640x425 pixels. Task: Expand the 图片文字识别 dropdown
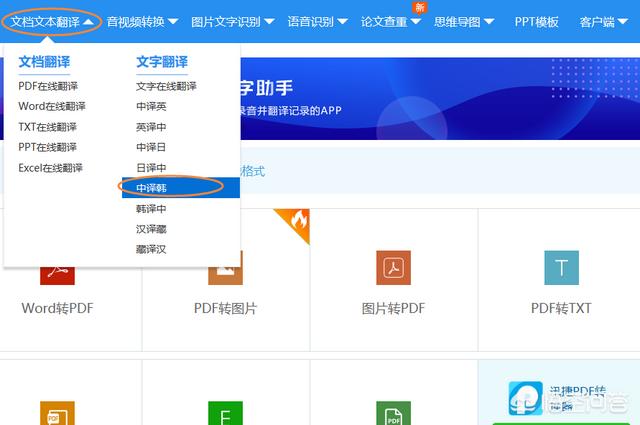(x=234, y=21)
